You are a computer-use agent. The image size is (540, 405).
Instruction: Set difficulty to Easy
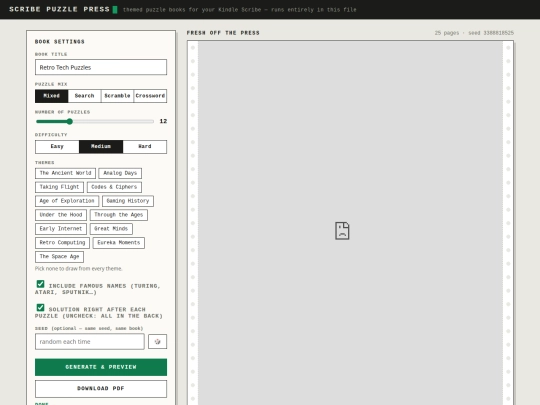tap(57, 146)
